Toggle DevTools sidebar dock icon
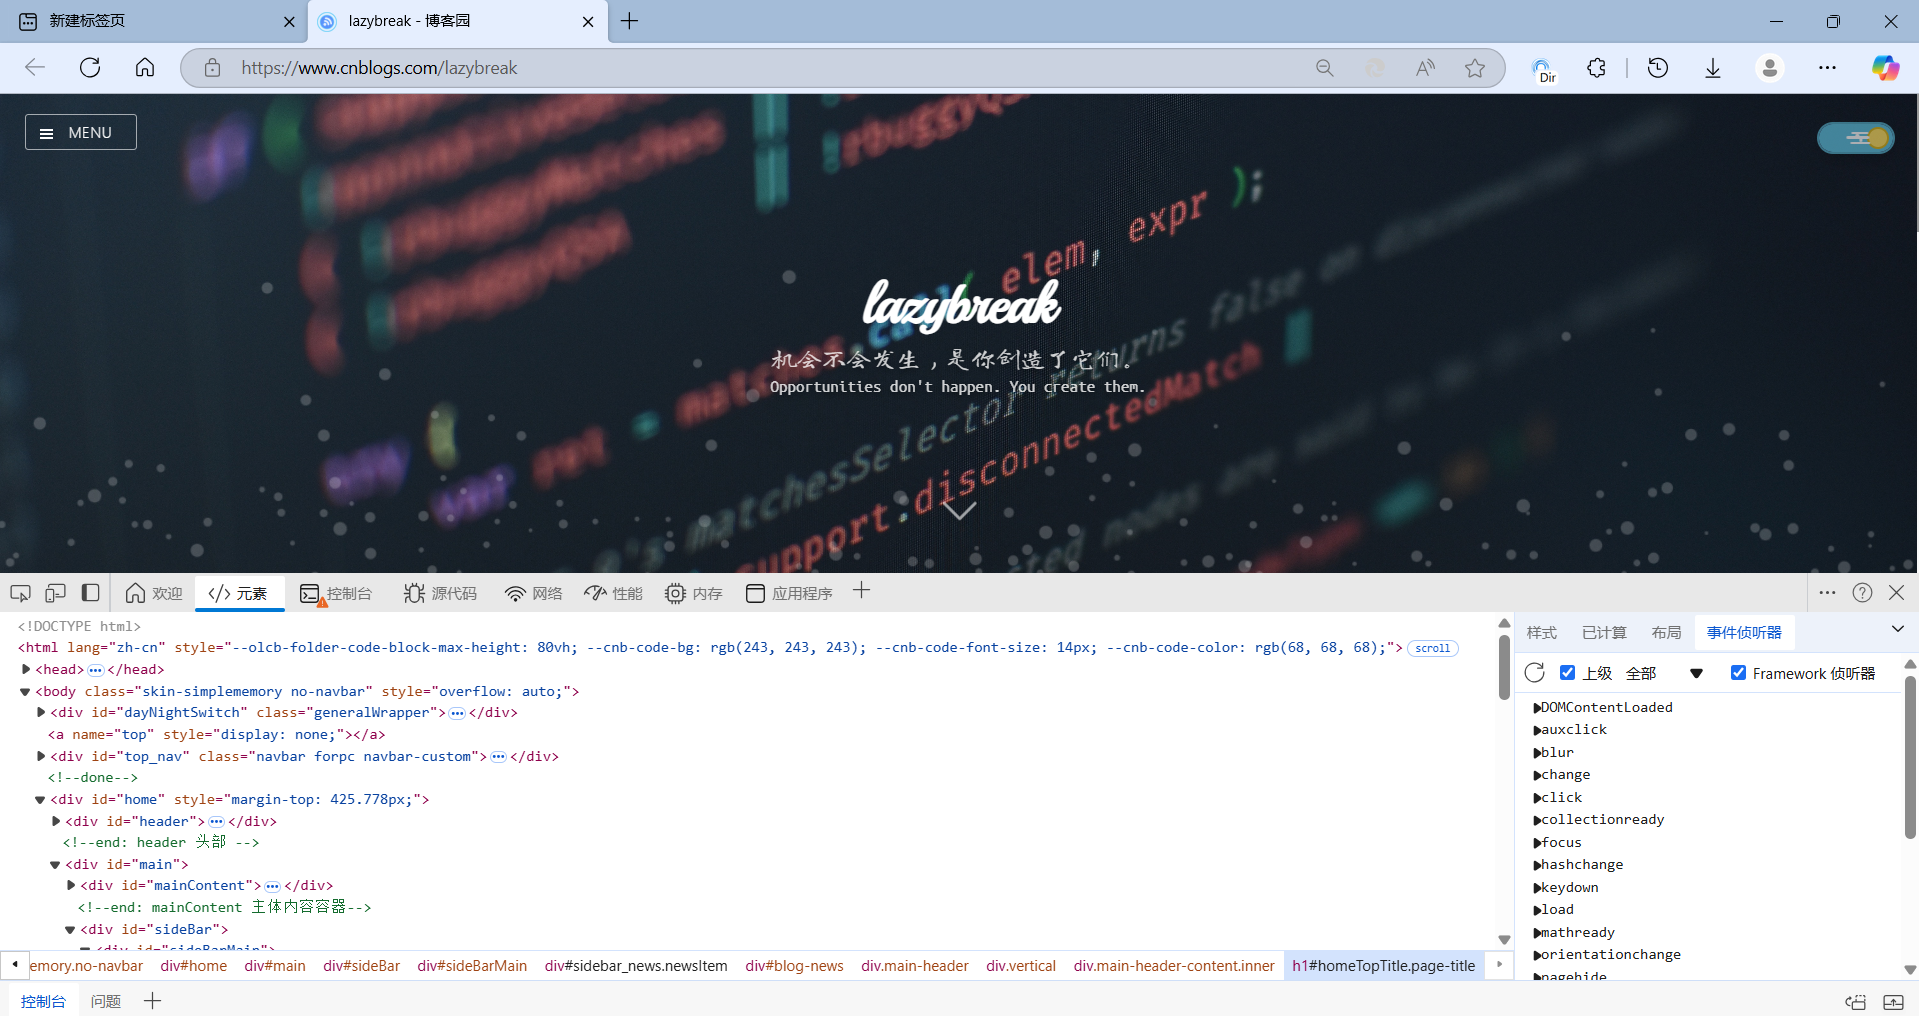Image resolution: width=1919 pixels, height=1016 pixels. 90,593
